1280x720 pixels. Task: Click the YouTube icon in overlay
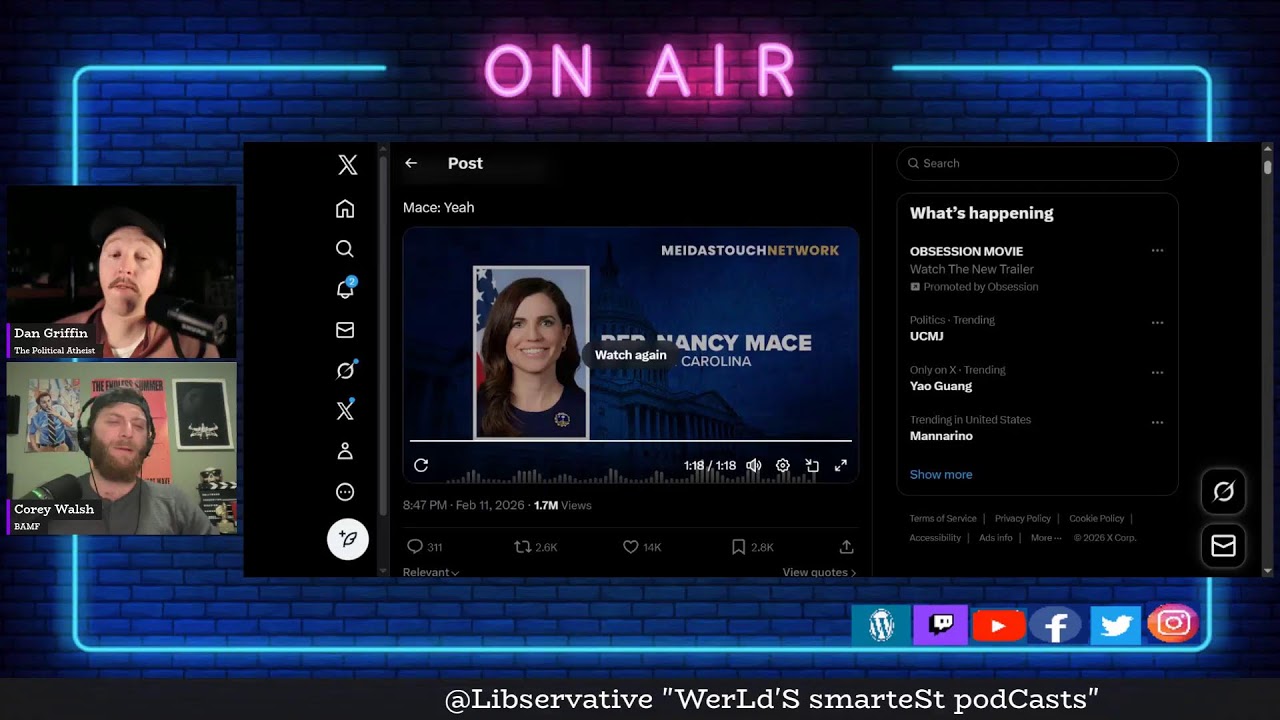998,626
